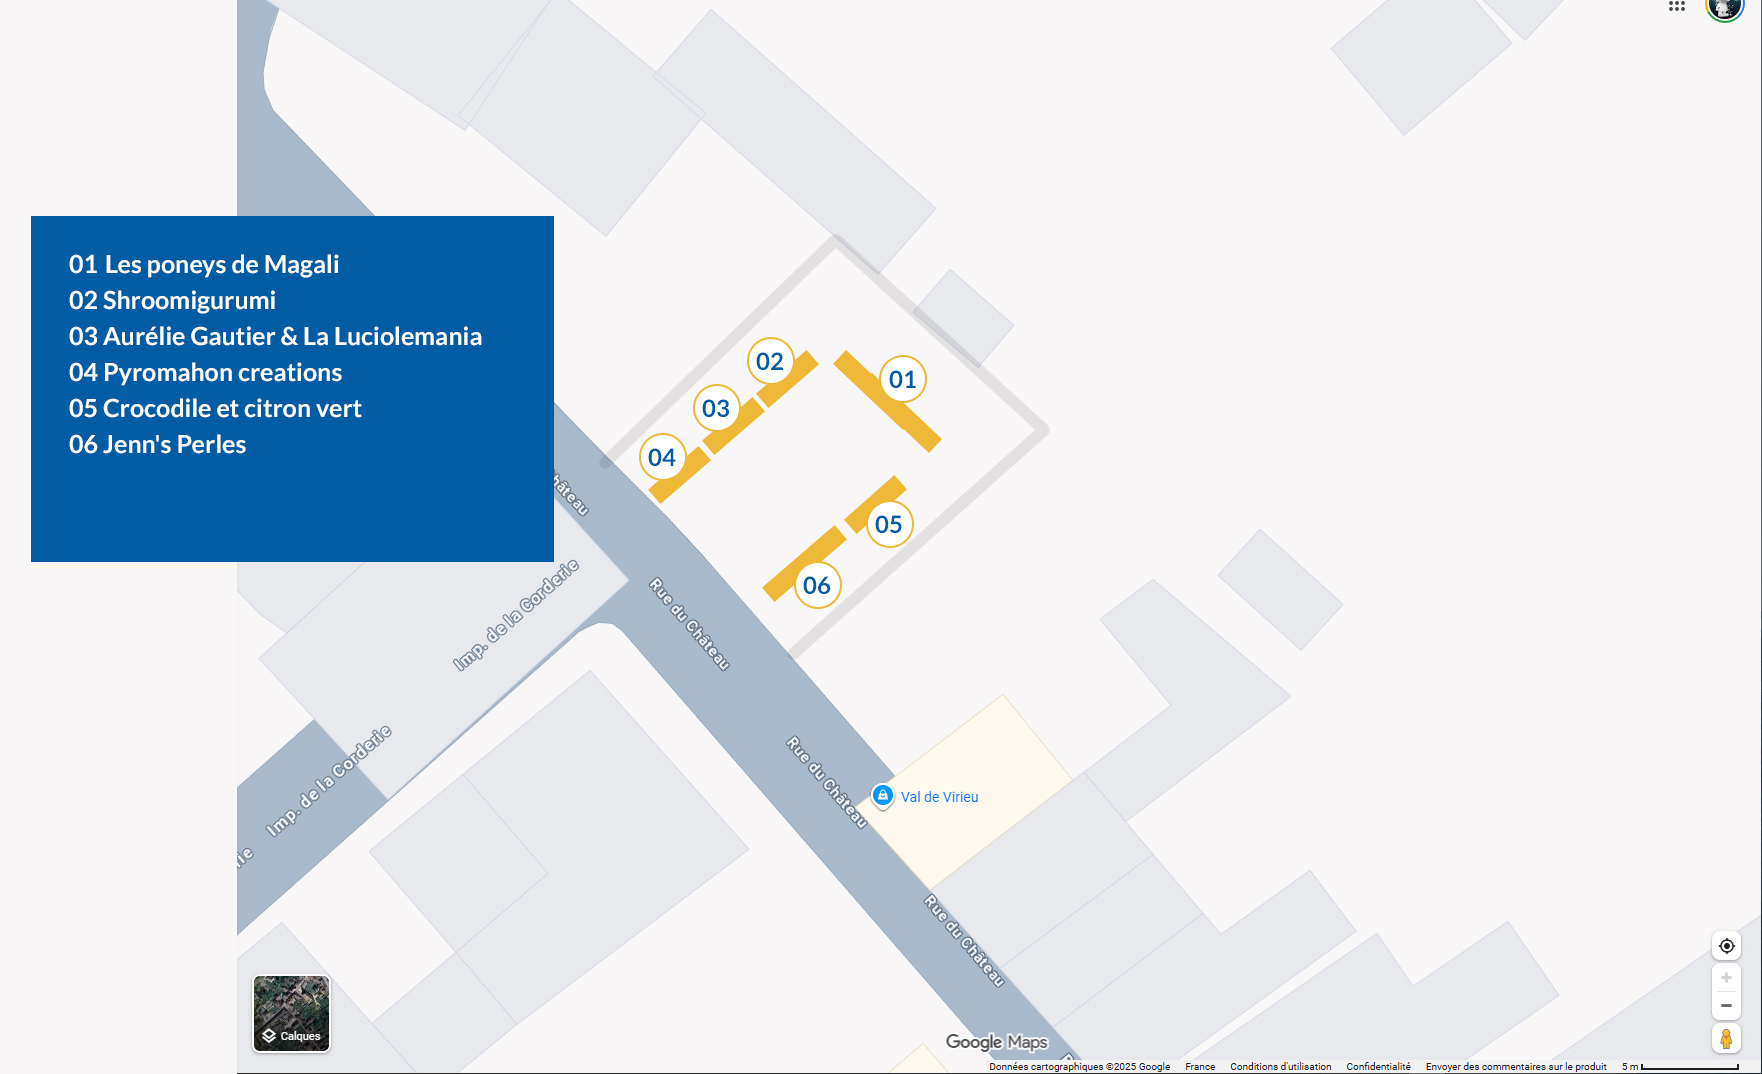
Task: Click map marker 06
Action: (x=817, y=585)
